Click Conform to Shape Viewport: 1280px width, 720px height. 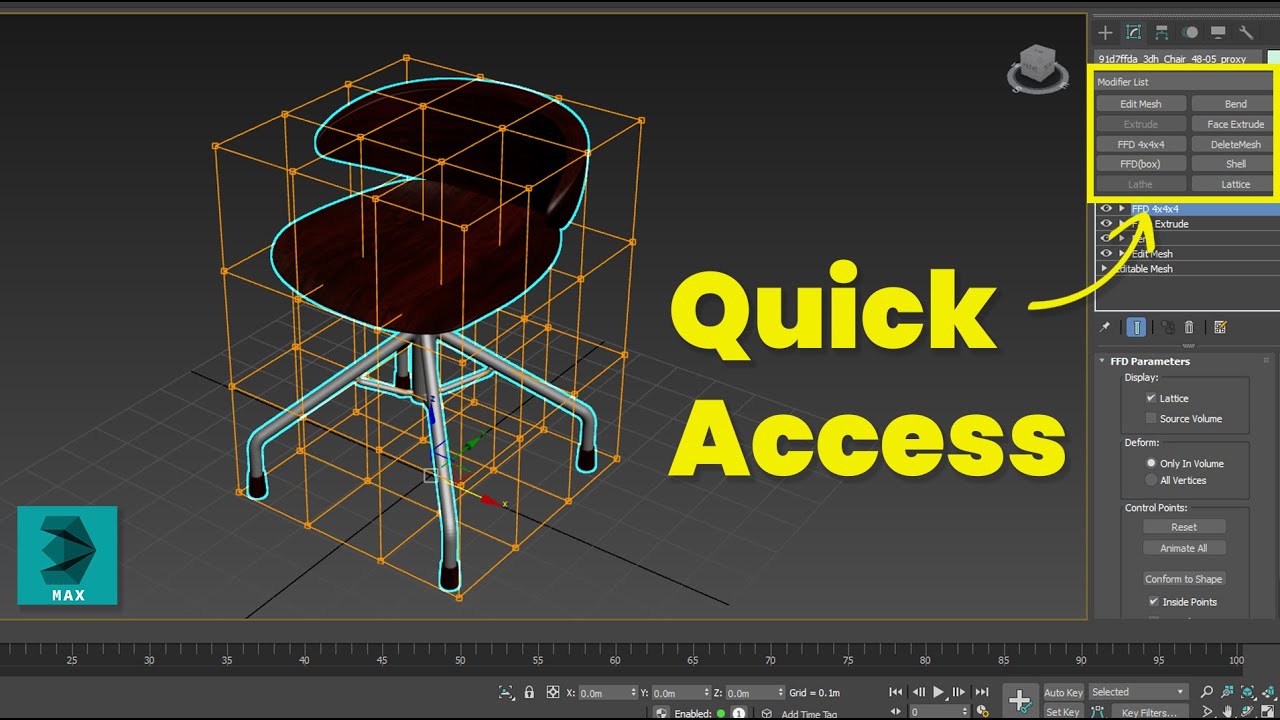point(1184,579)
